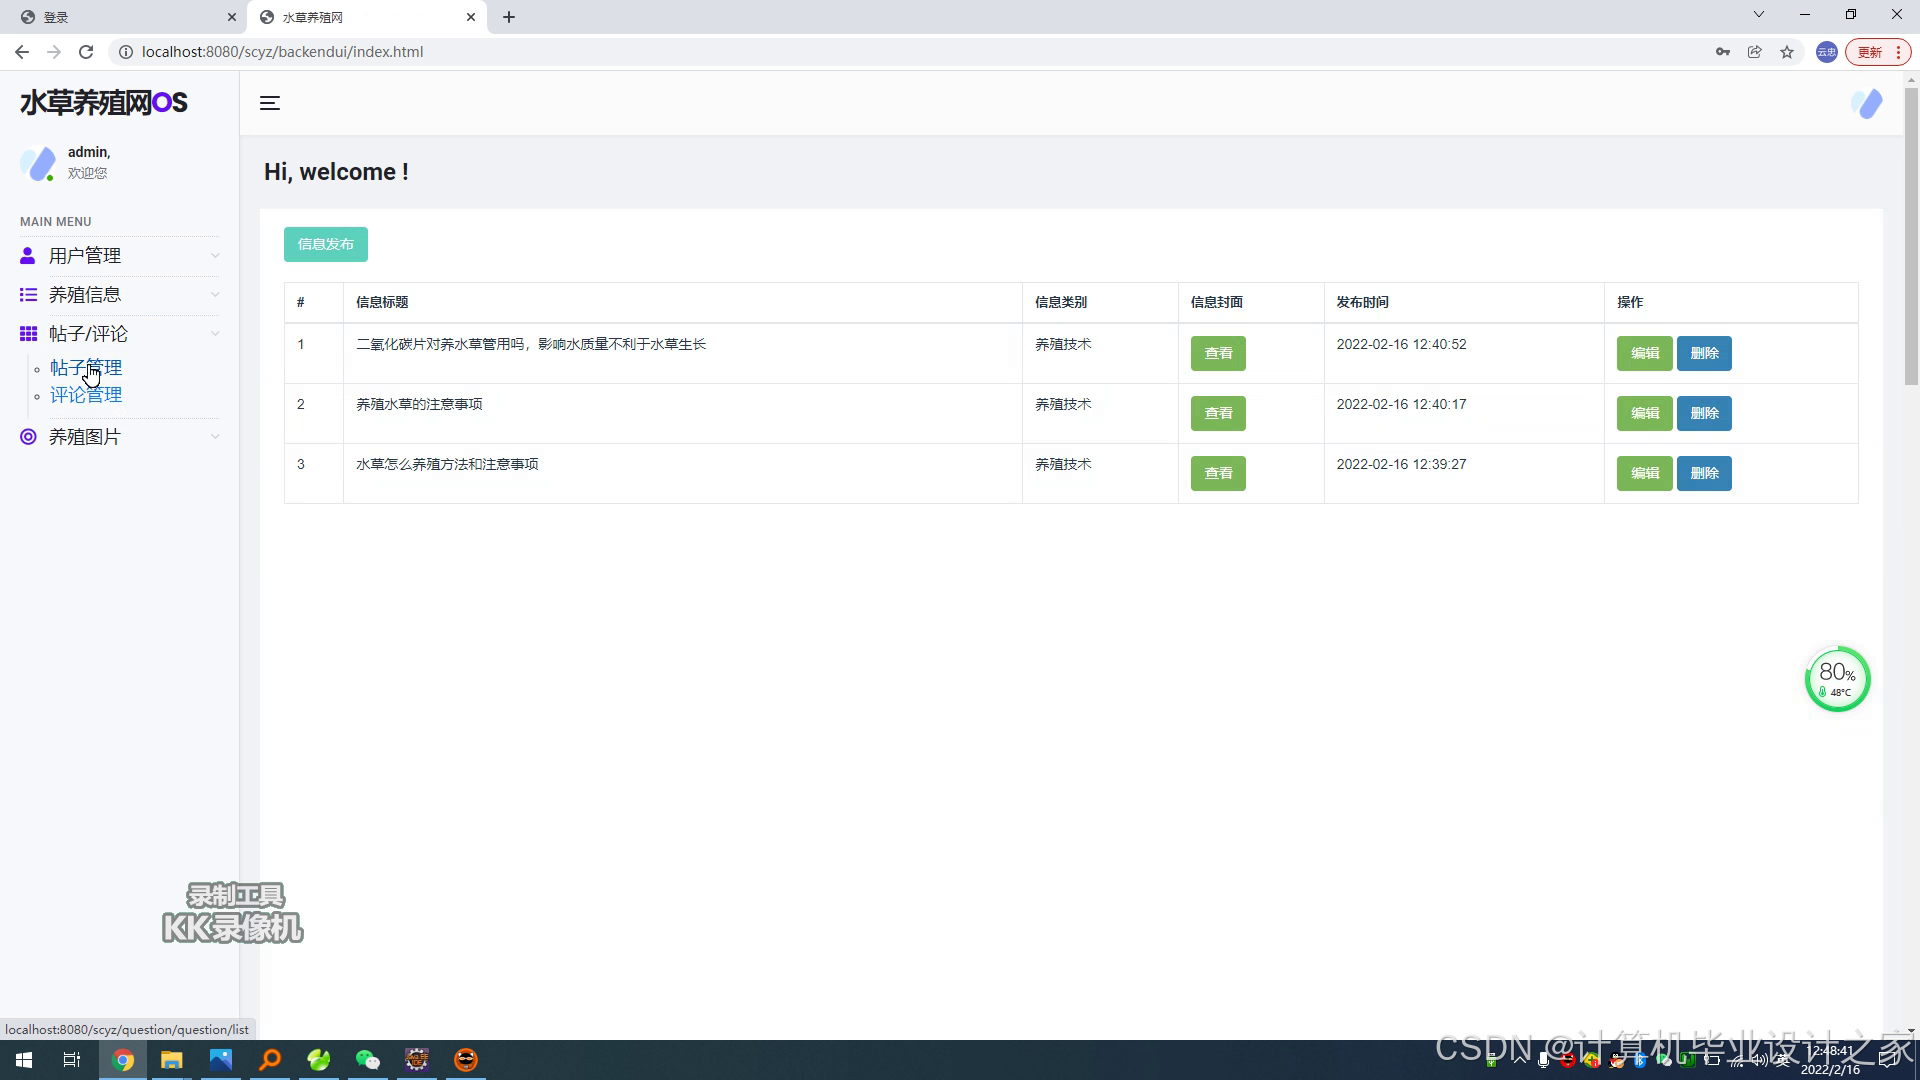Viewport: 1920px width, 1080px height.
Task: Open WeChat from the taskbar
Action: 367,1060
